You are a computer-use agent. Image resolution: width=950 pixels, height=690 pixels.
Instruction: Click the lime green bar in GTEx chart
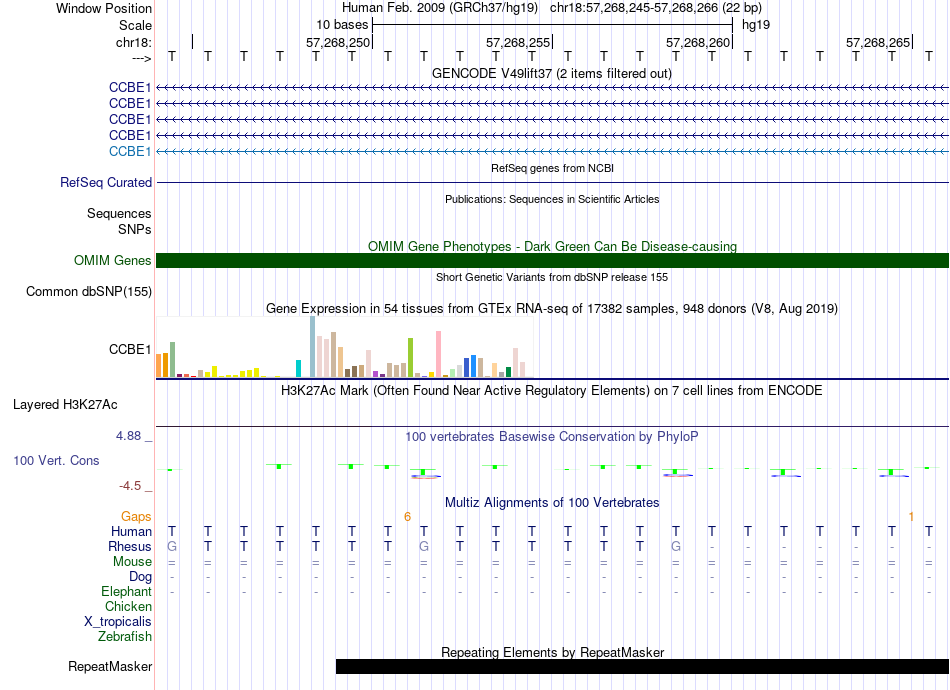pos(411,358)
